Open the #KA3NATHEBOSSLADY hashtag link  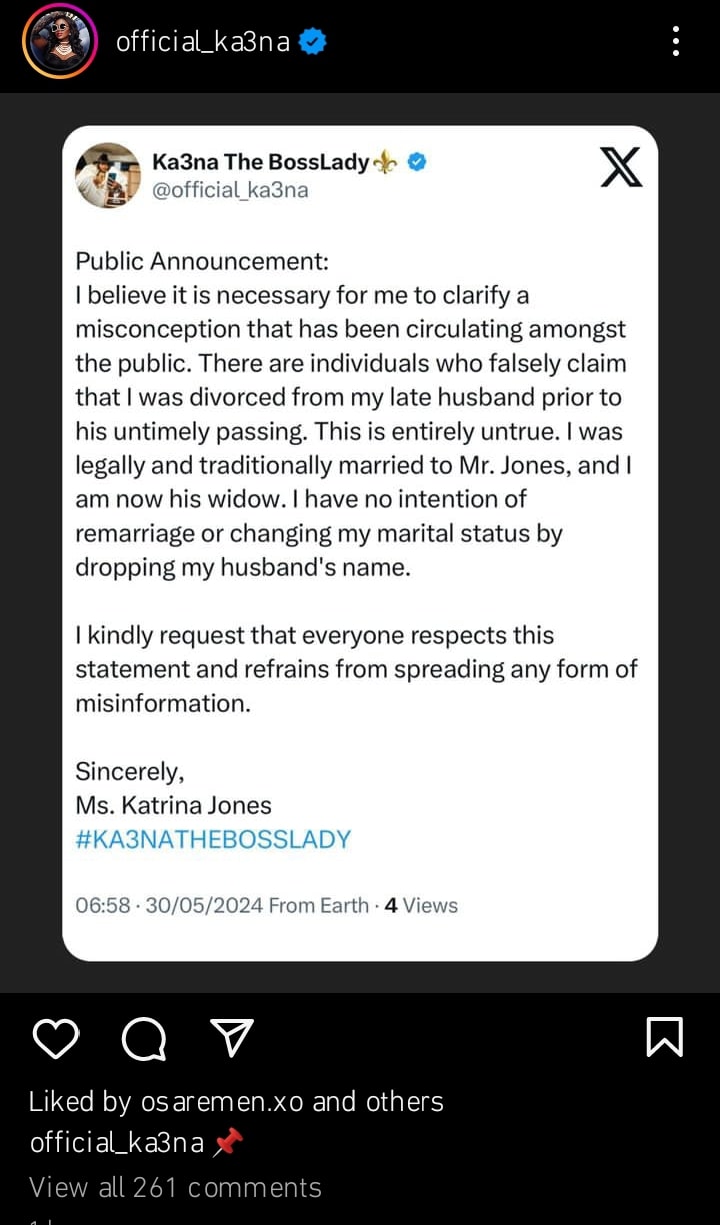[x=213, y=840]
